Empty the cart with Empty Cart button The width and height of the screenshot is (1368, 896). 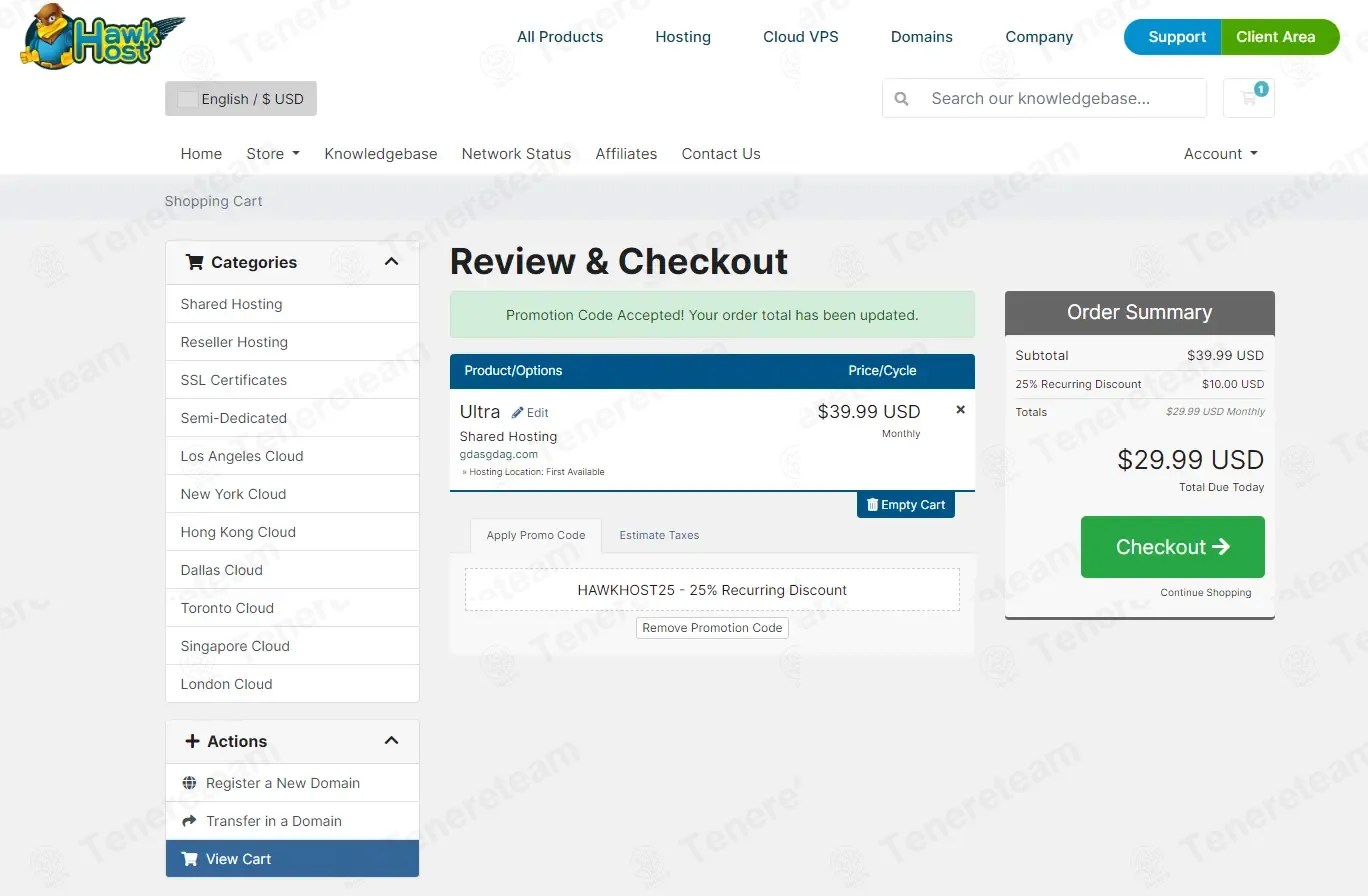906,505
